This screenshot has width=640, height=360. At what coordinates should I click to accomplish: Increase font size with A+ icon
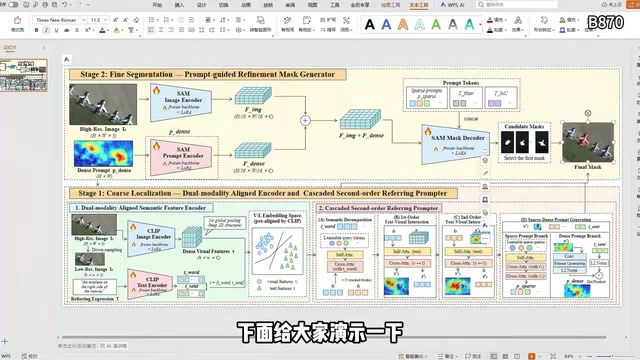(x=116, y=20)
